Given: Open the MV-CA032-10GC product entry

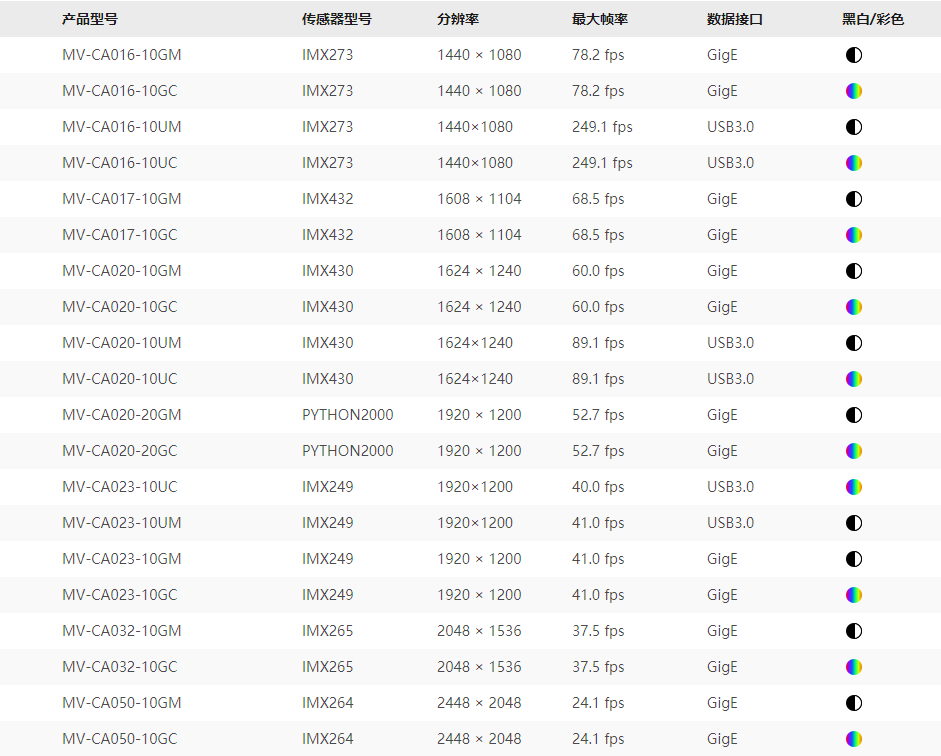Looking at the screenshot, I should [120, 667].
